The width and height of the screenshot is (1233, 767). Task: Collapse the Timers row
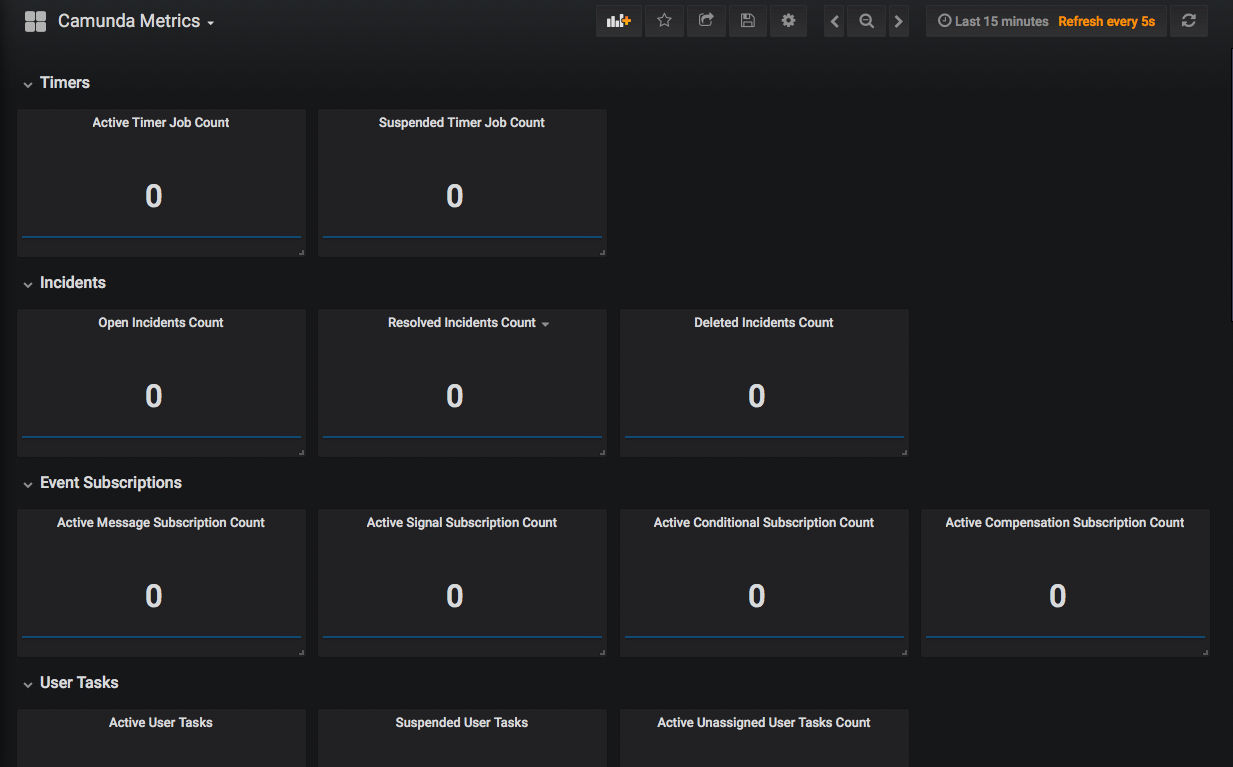28,84
